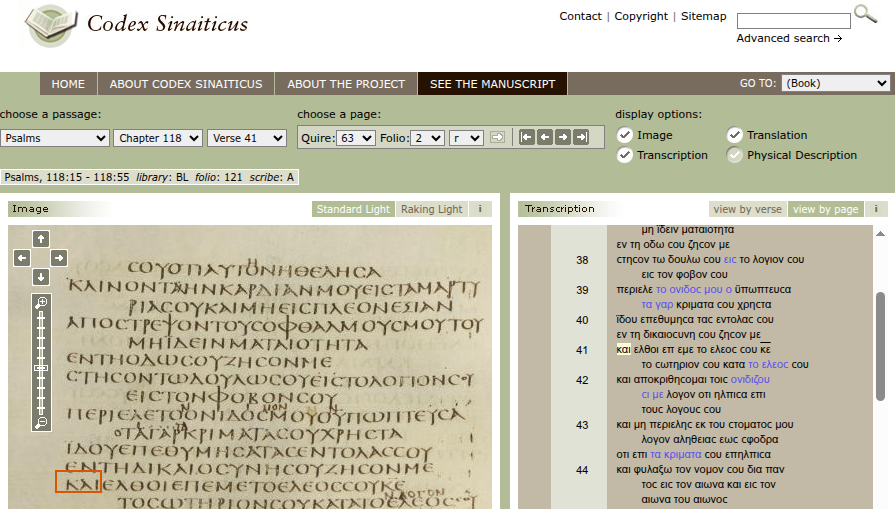Image resolution: width=895 pixels, height=509 pixels.
Task: Open the Psalms book dropdown
Action: coord(55,138)
